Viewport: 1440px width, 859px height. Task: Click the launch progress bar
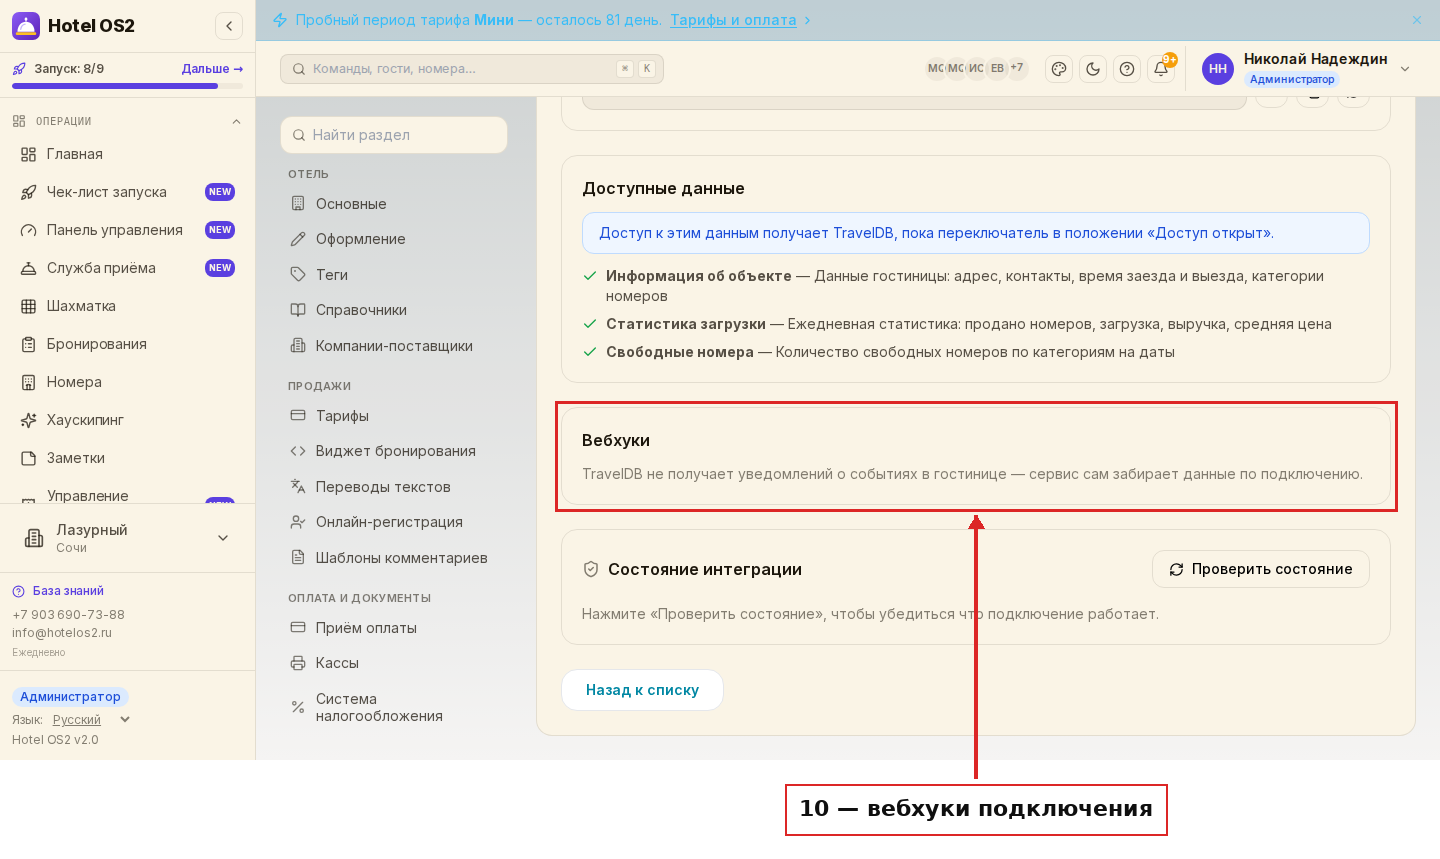pos(127,86)
